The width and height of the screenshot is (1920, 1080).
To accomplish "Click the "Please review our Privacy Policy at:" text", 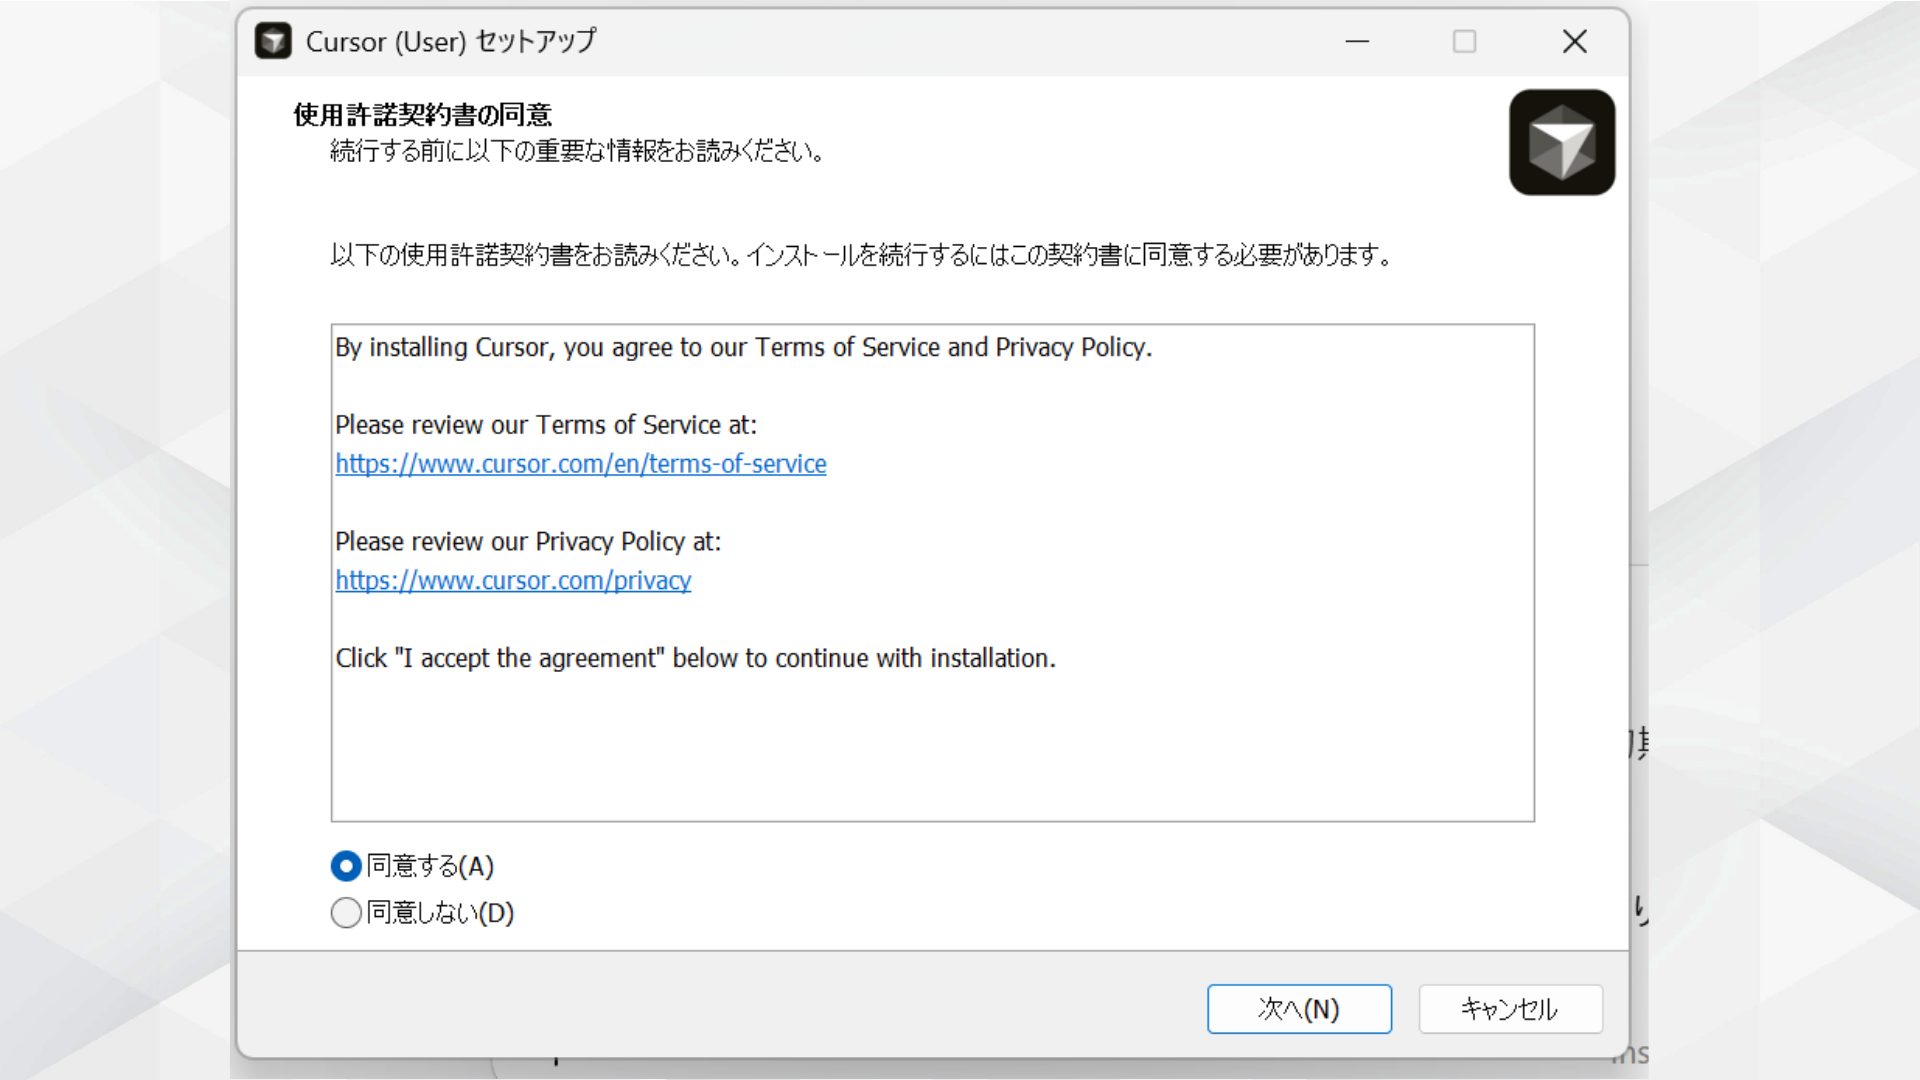I will tap(528, 542).
